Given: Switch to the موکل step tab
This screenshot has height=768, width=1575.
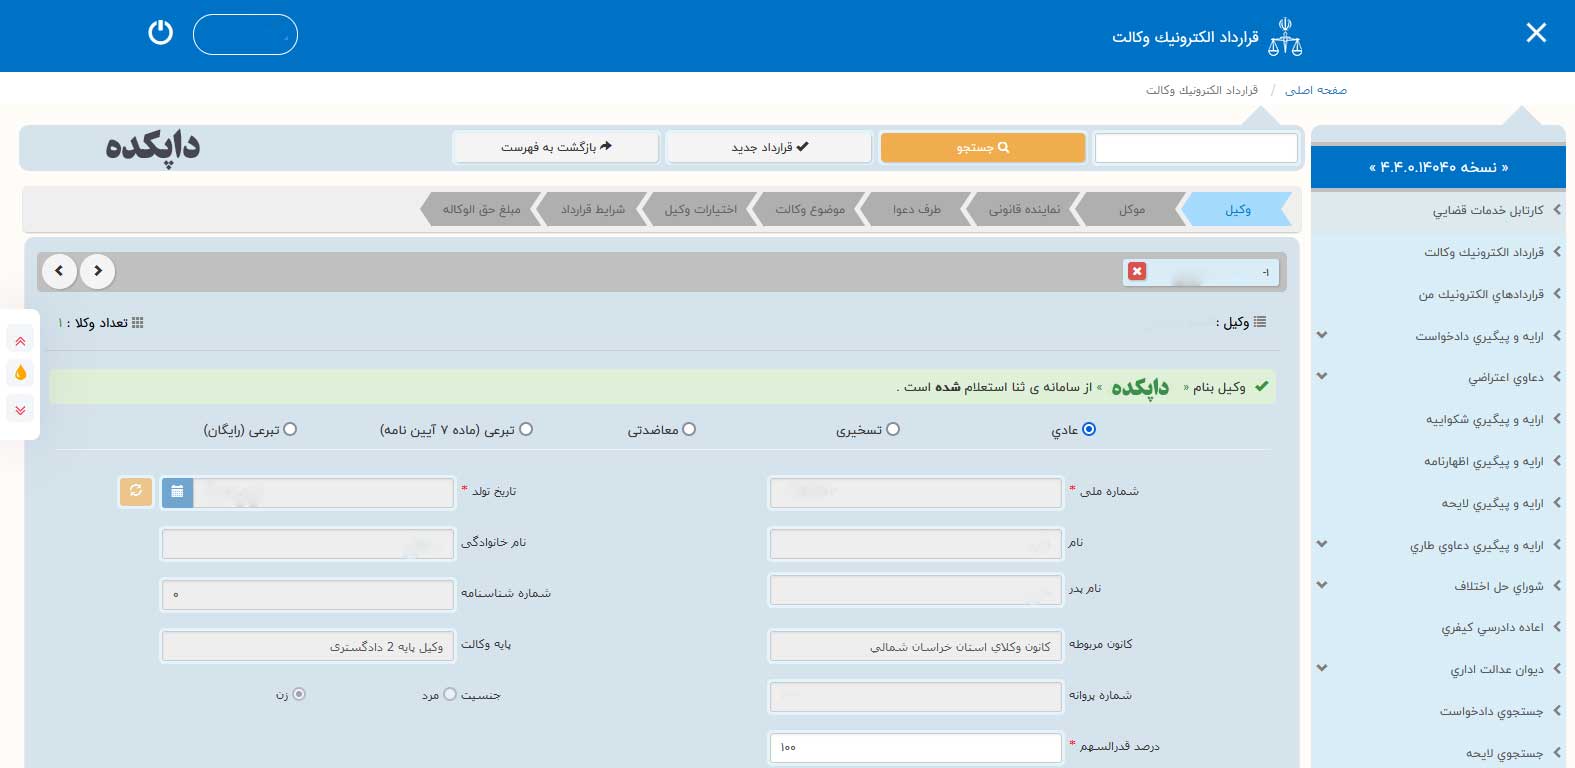Looking at the screenshot, I should click(x=1131, y=209).
